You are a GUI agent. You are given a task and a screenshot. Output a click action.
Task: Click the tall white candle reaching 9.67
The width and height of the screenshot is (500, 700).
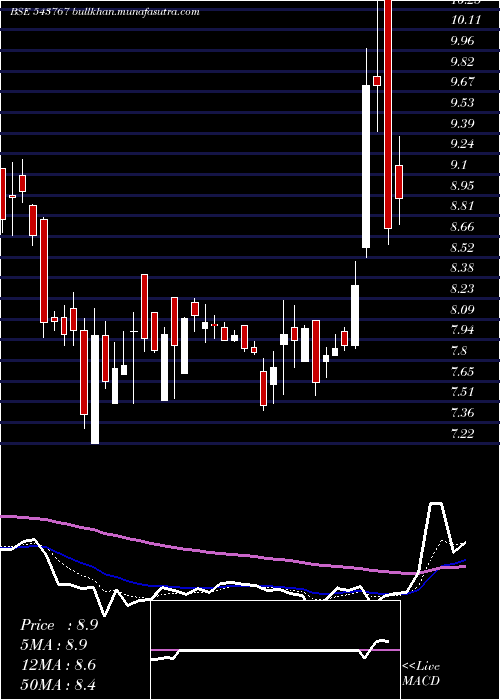pos(366,166)
